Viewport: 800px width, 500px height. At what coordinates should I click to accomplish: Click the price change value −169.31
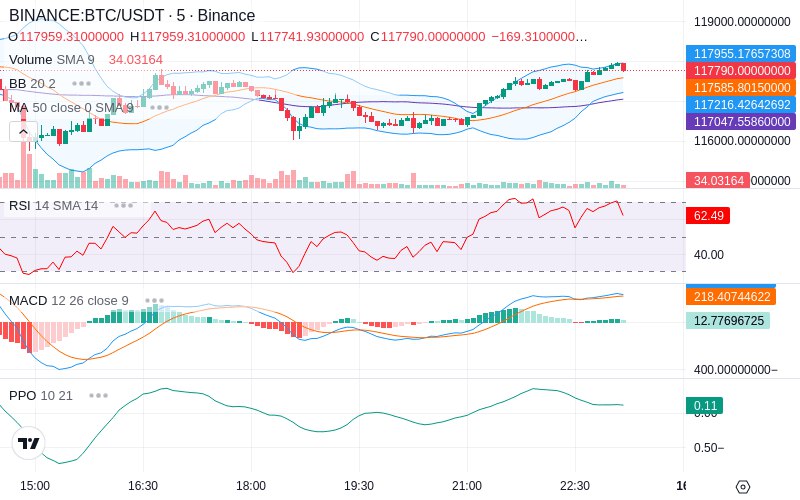click(539, 37)
